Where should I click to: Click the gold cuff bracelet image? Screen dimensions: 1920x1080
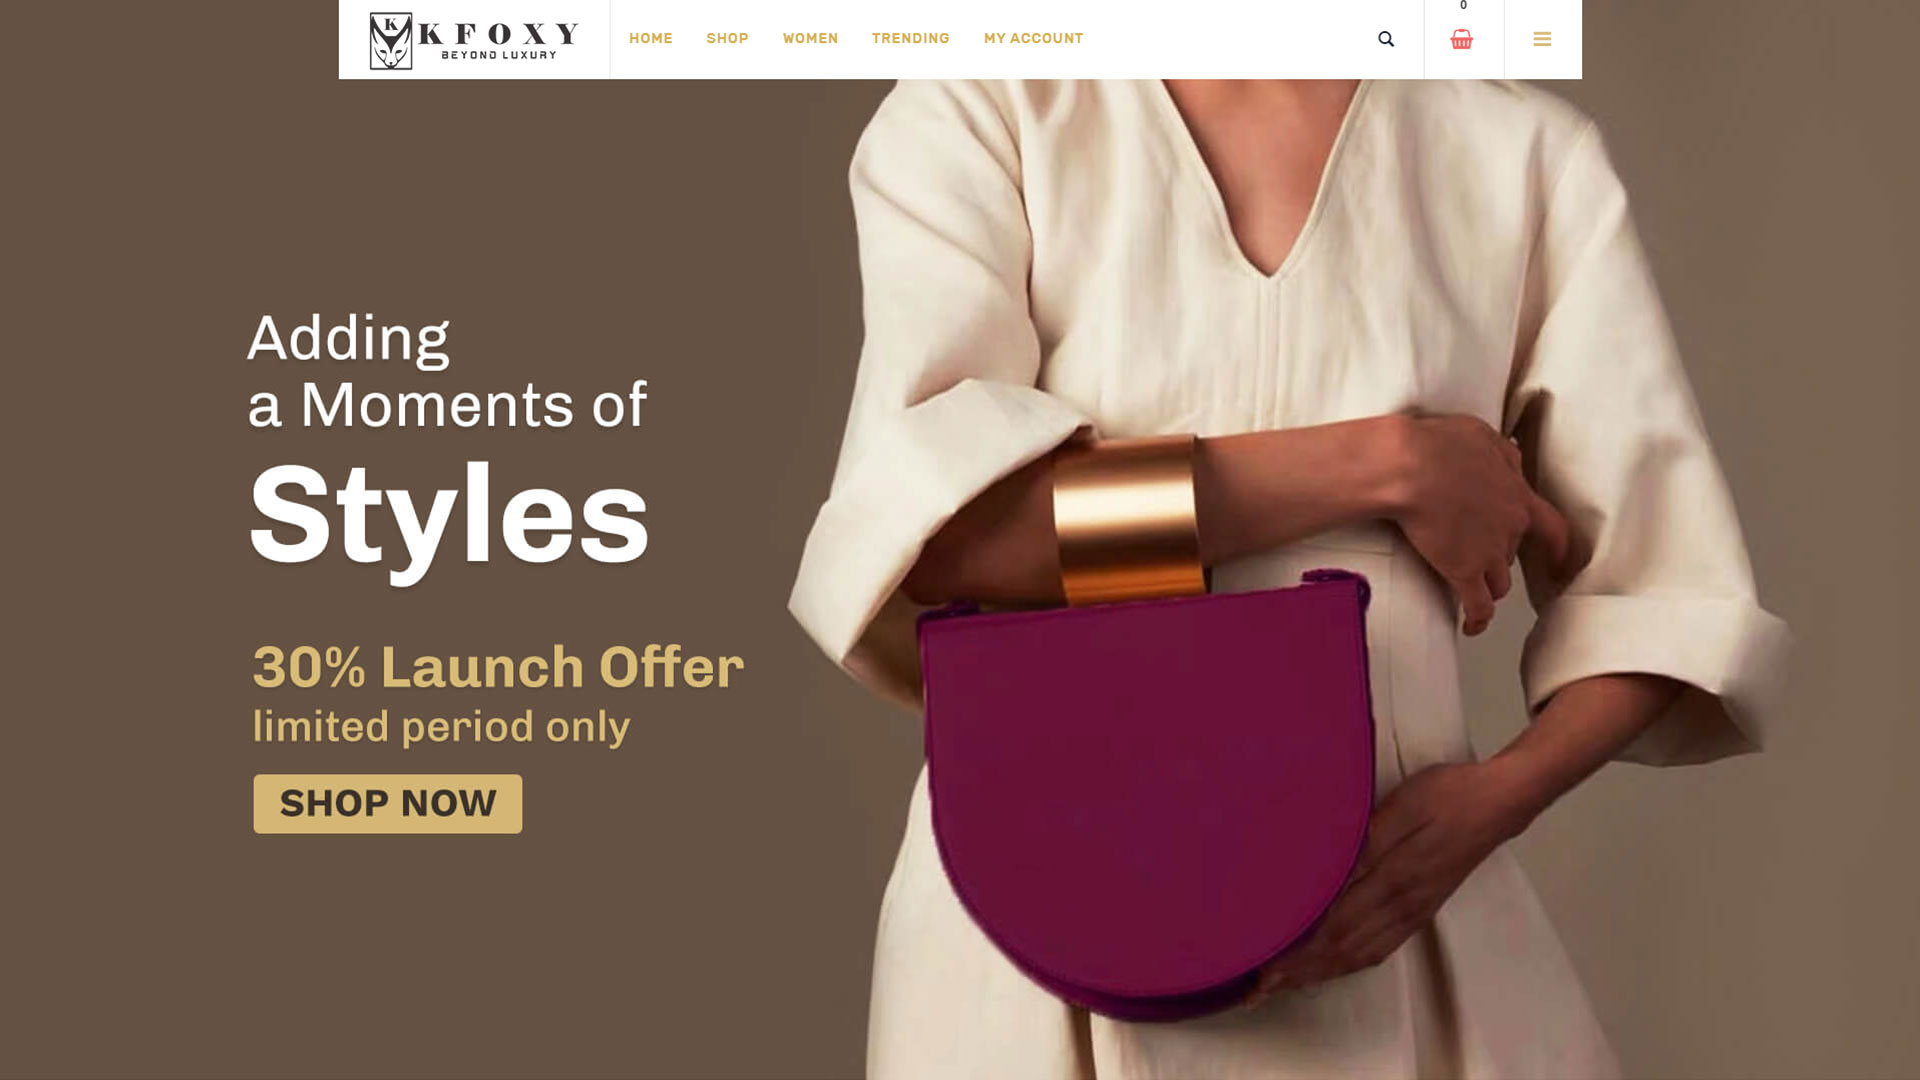[x=1127, y=520]
